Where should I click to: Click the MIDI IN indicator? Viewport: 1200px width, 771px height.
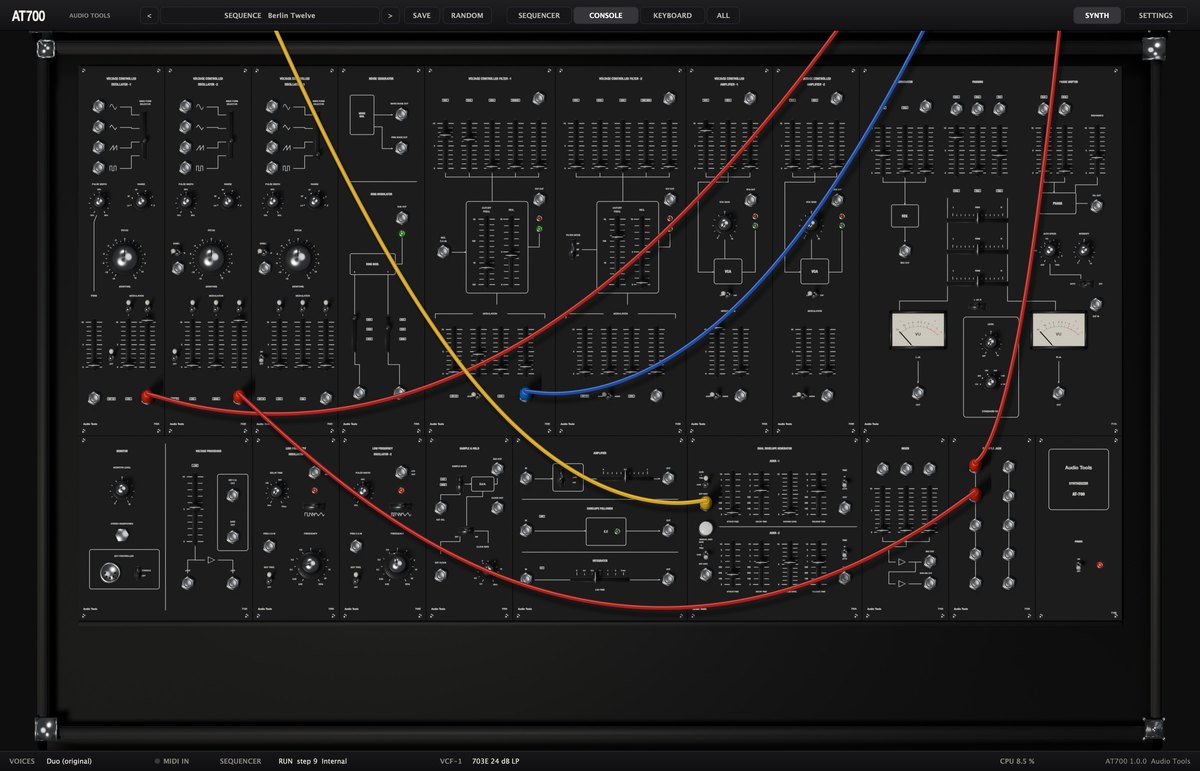pos(173,761)
